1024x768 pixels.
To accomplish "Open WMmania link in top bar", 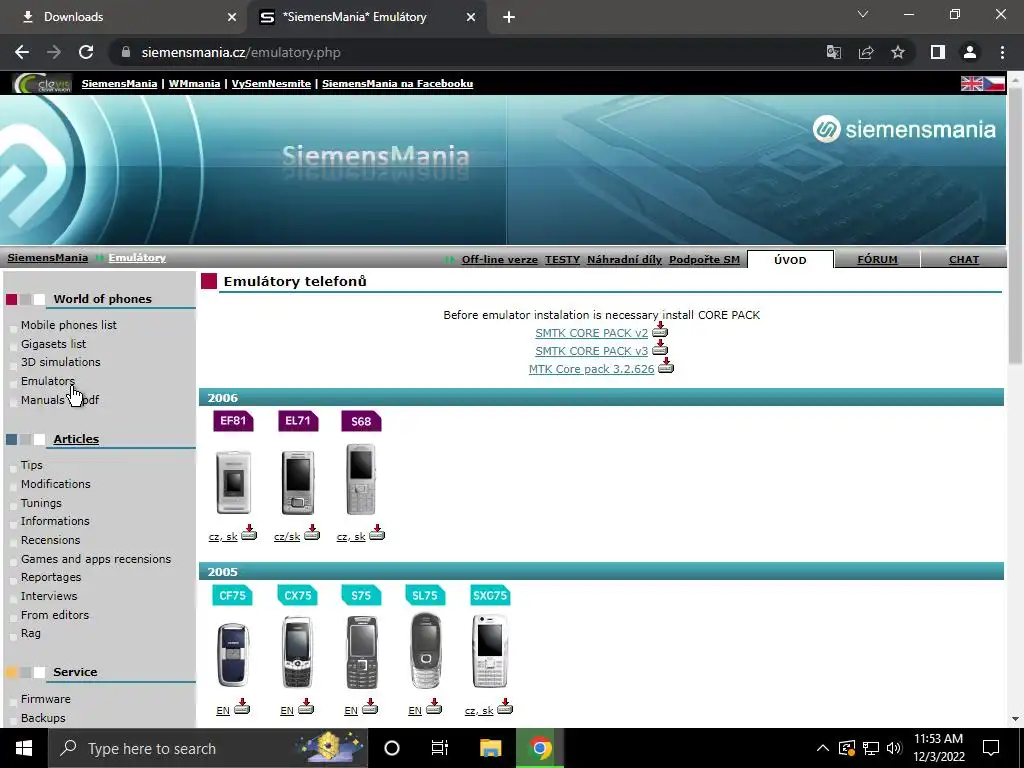I will [x=194, y=84].
